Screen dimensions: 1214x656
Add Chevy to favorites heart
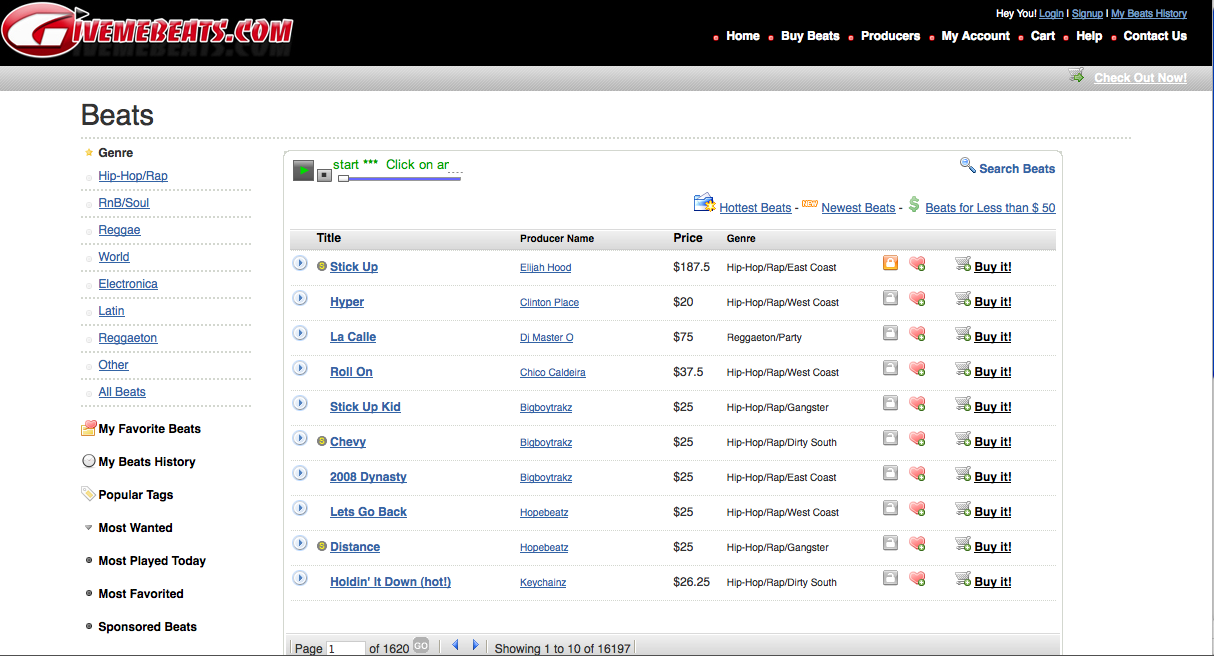(917, 439)
